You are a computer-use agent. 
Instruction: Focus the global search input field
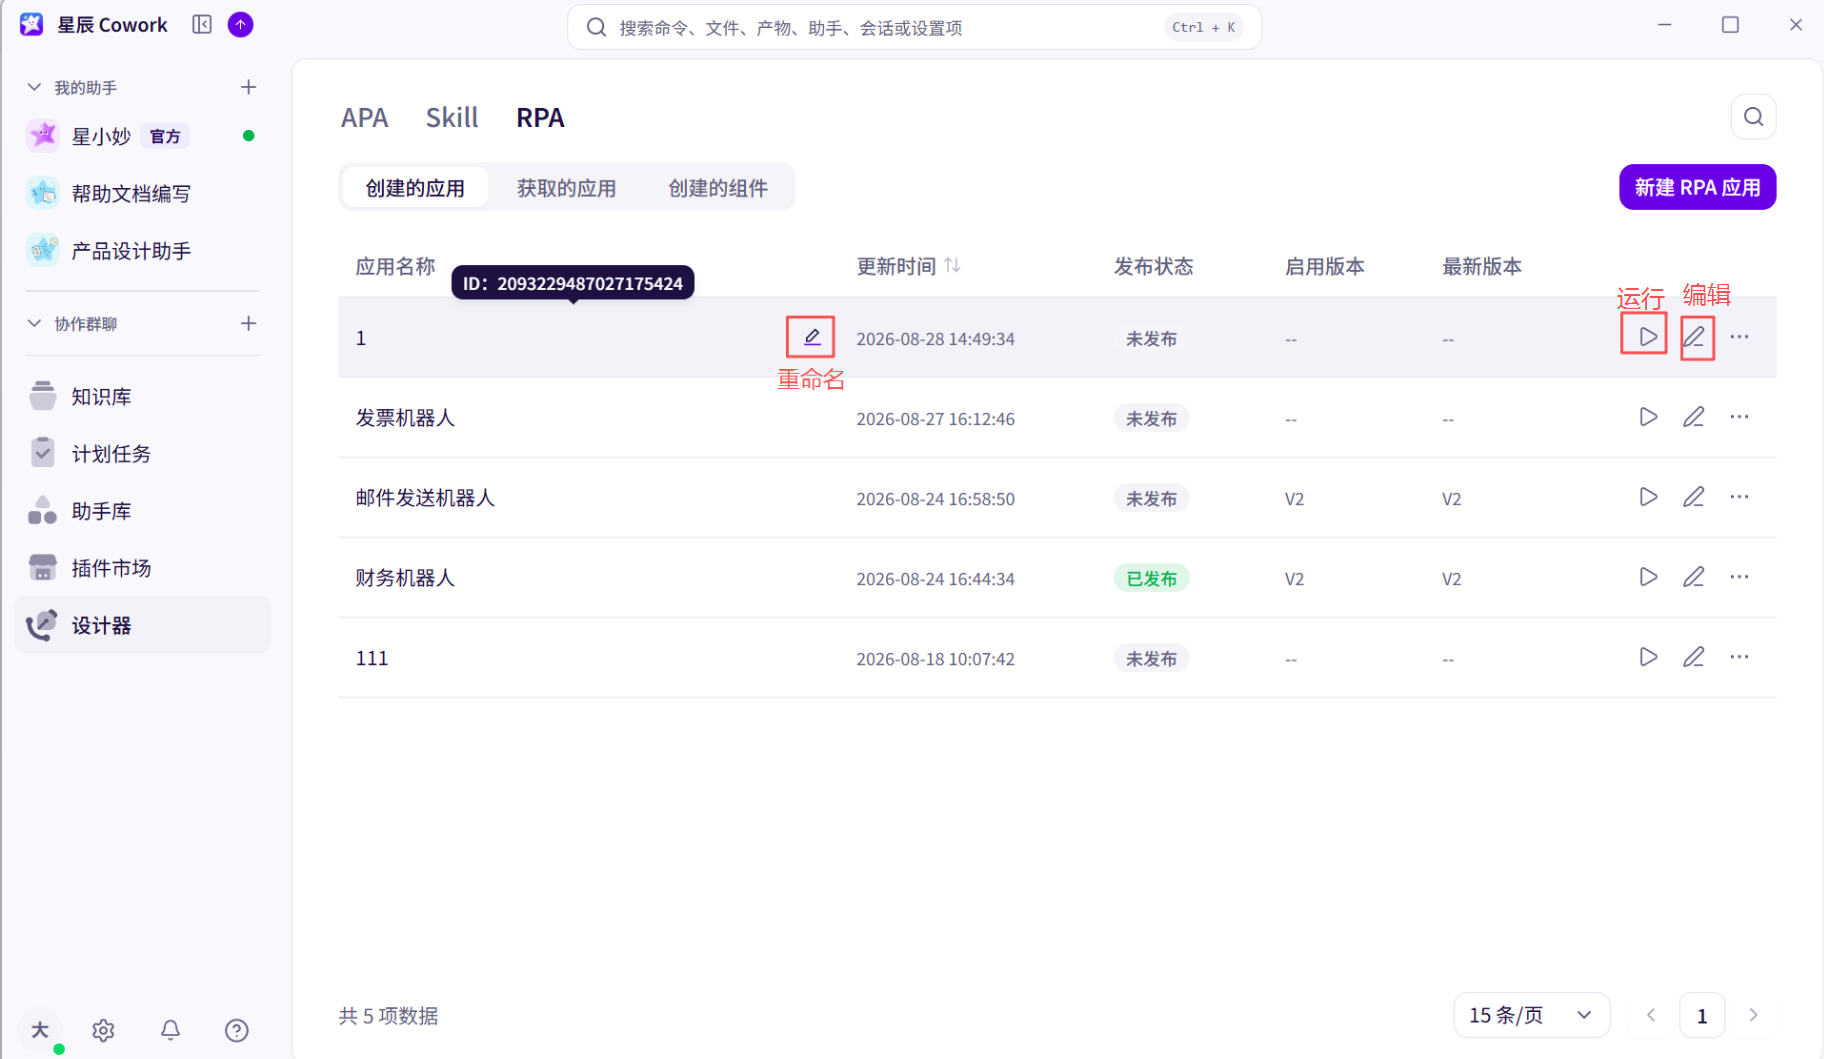click(x=913, y=27)
